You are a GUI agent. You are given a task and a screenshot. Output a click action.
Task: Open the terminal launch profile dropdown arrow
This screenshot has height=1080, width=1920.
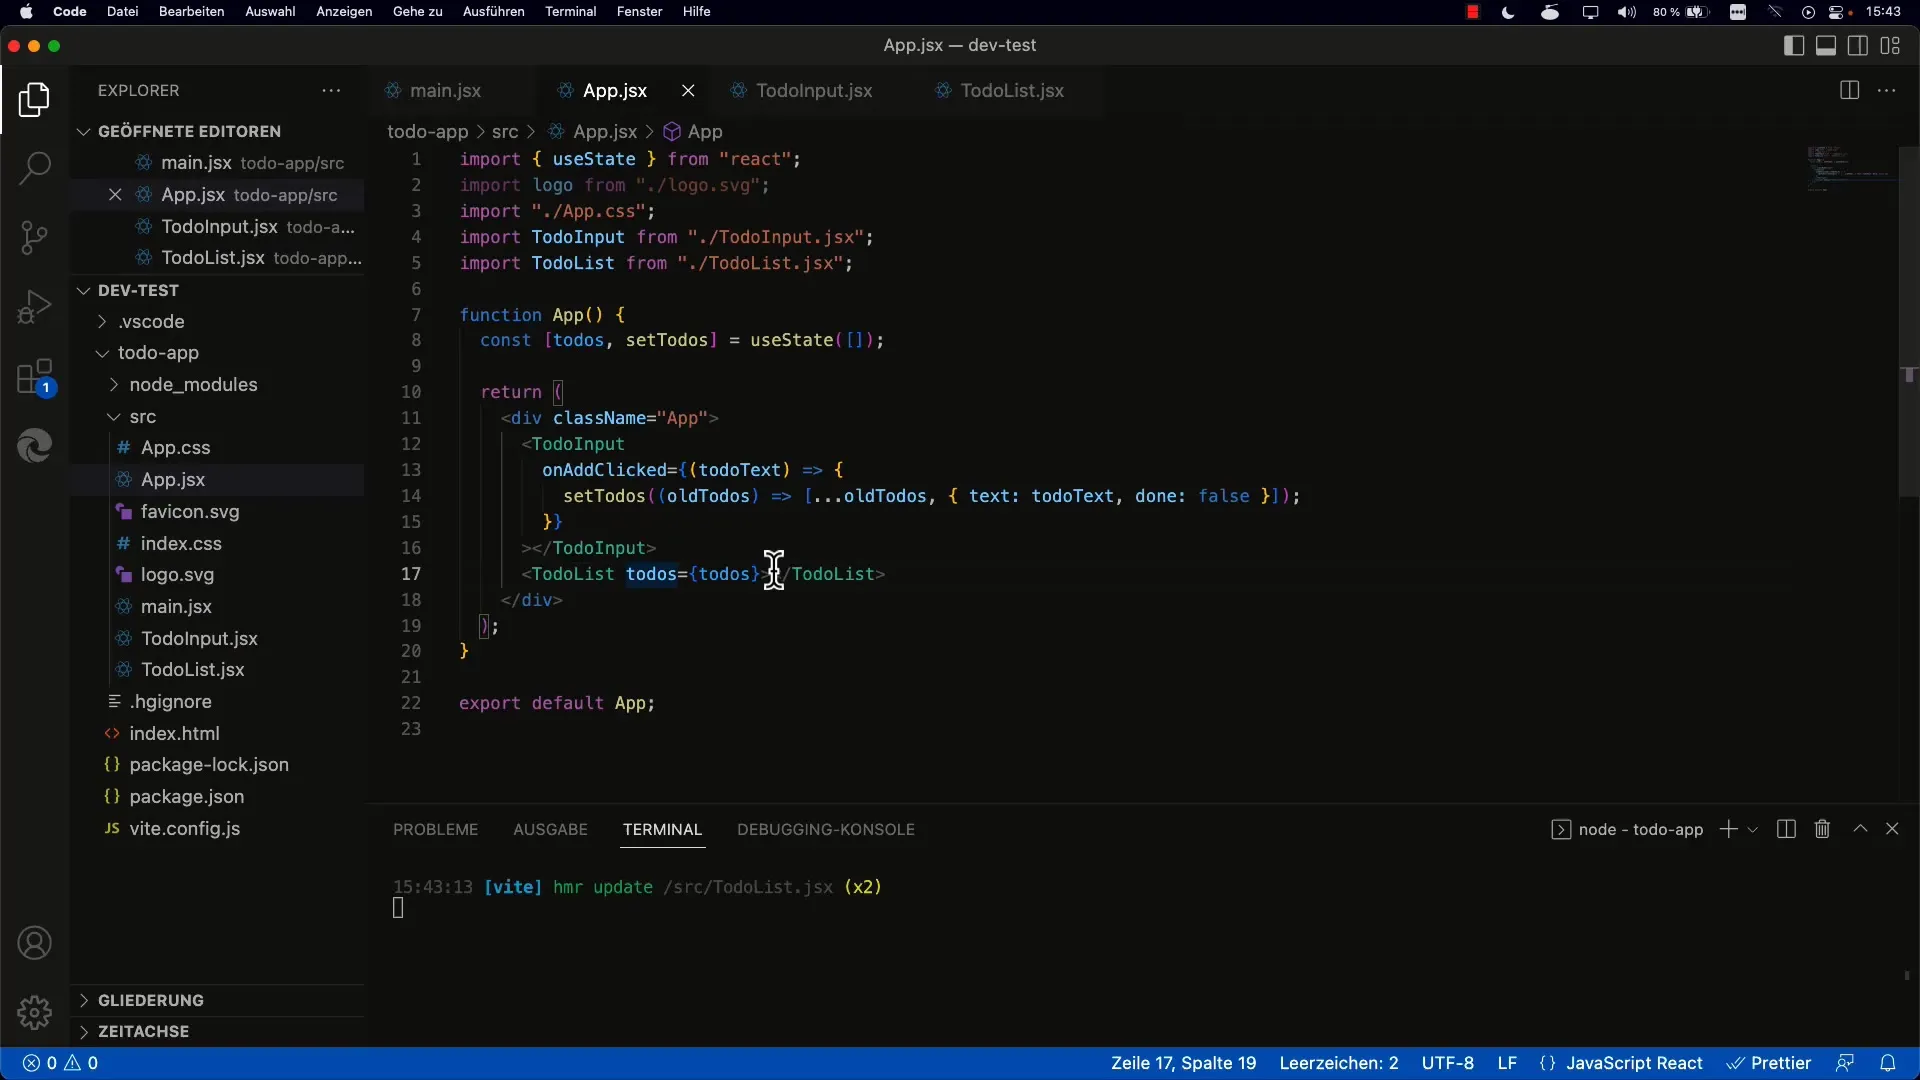tap(1752, 830)
